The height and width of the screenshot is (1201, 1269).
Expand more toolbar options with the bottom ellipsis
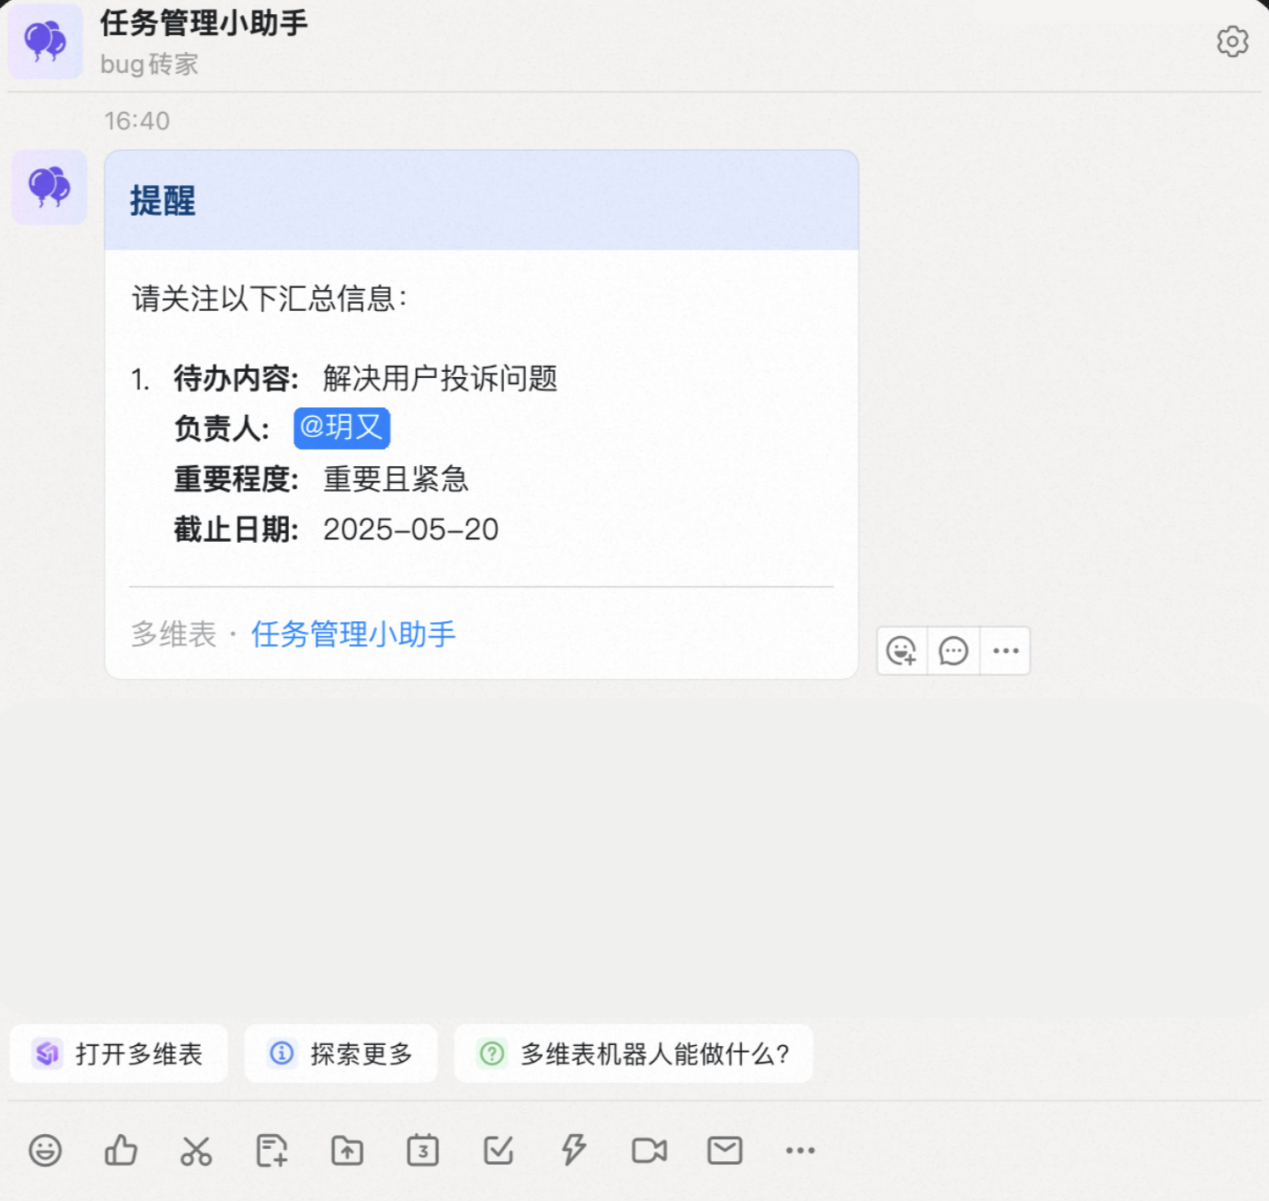click(800, 1151)
